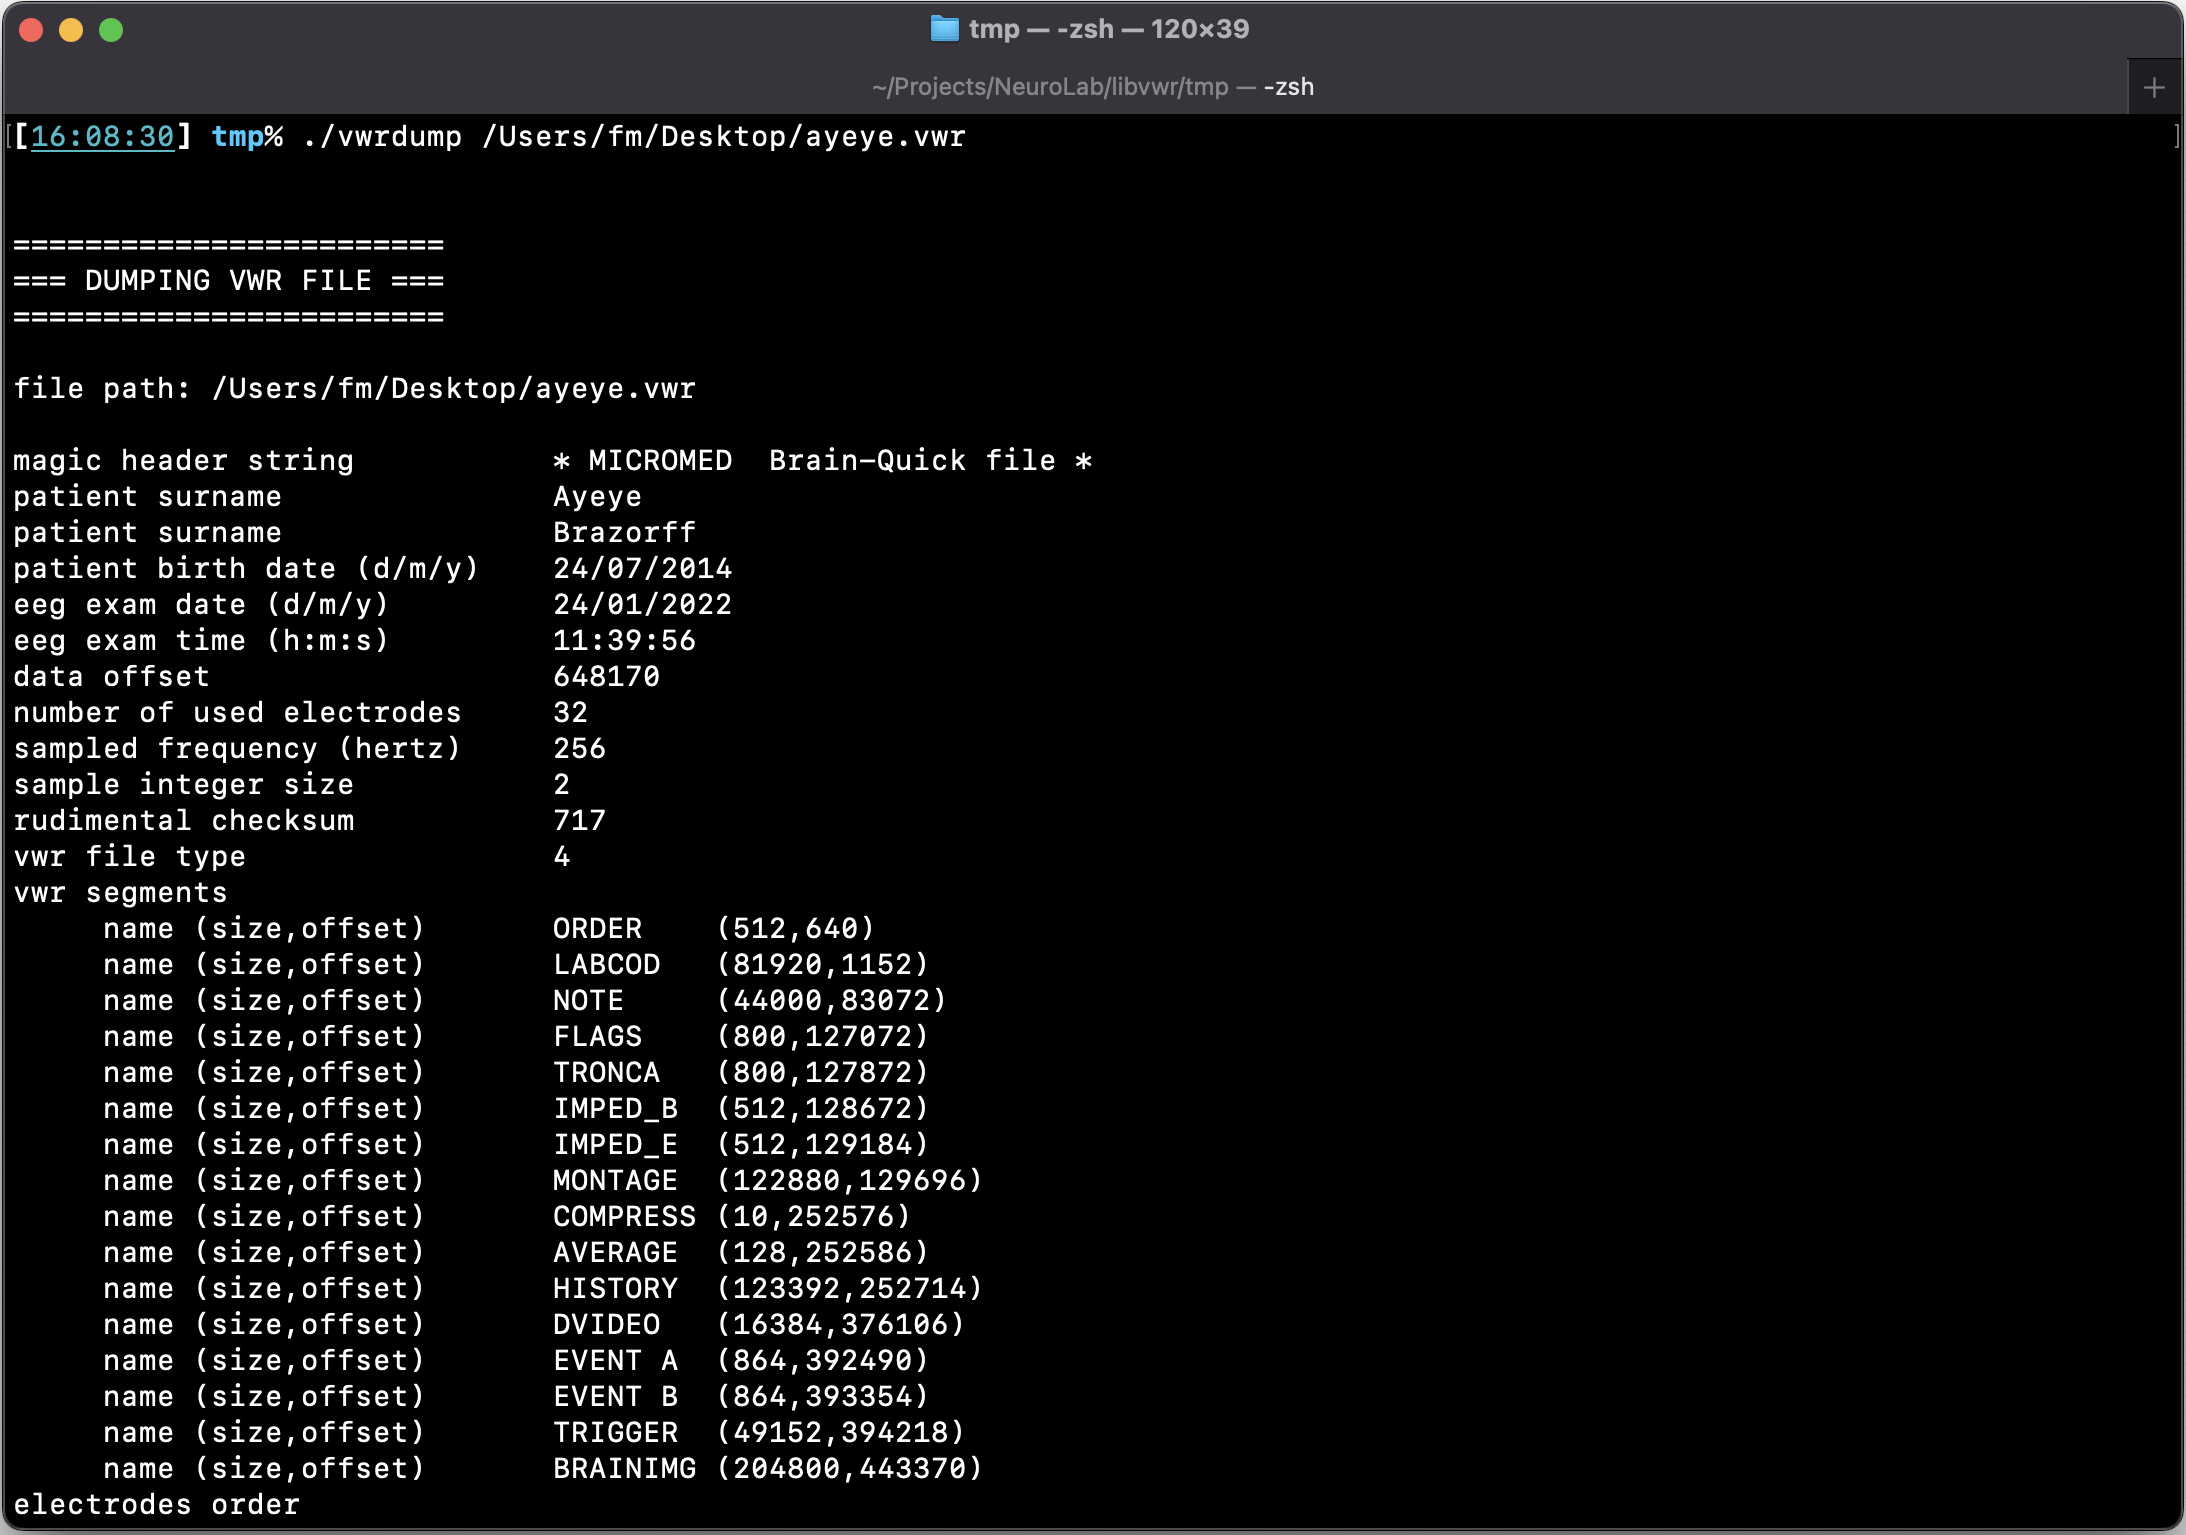Click the data offset value 648170

click(x=606, y=677)
